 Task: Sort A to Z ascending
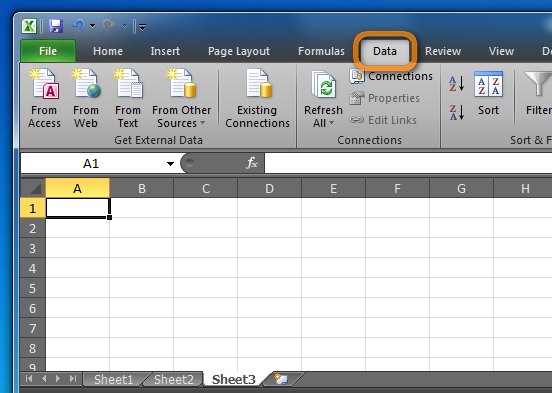(x=457, y=83)
